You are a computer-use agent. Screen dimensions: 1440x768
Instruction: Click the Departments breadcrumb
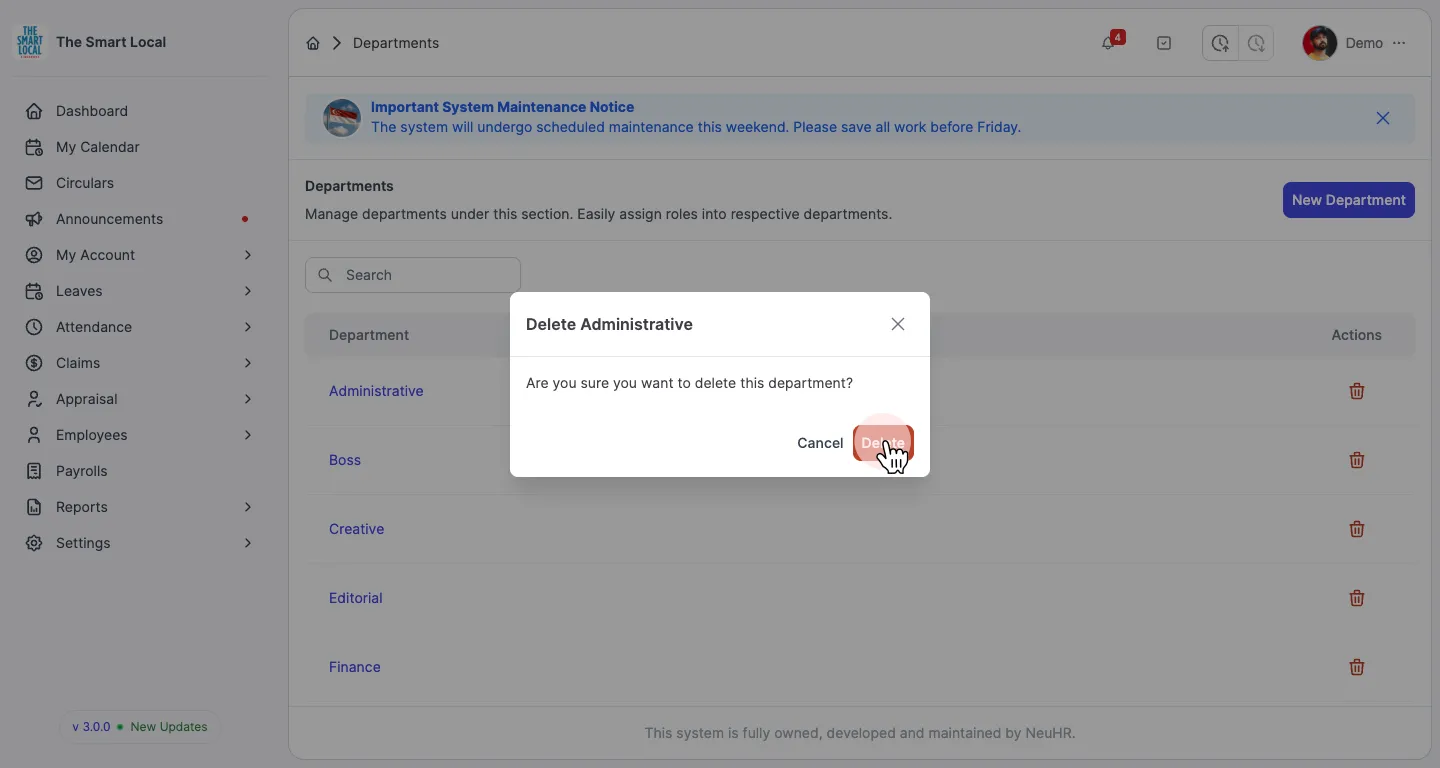(396, 43)
